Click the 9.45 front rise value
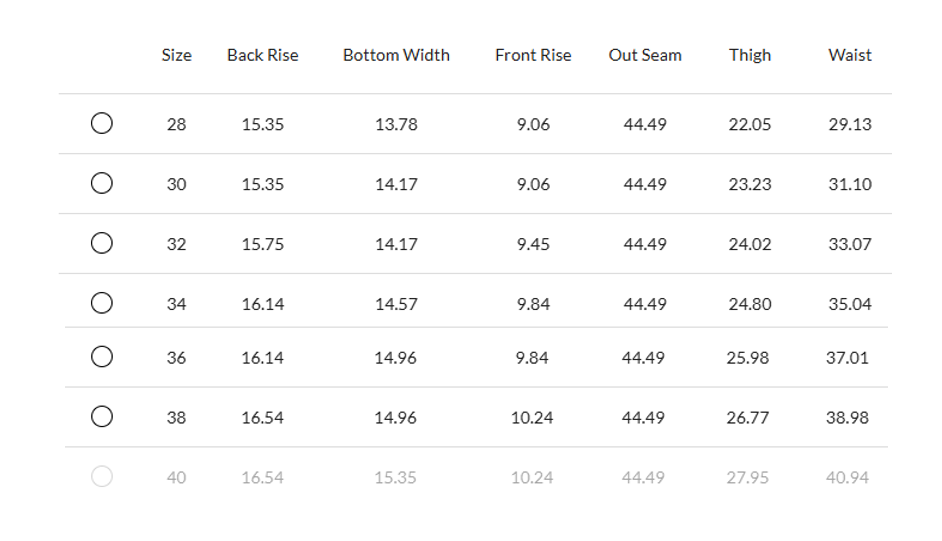942x541 pixels. click(533, 244)
